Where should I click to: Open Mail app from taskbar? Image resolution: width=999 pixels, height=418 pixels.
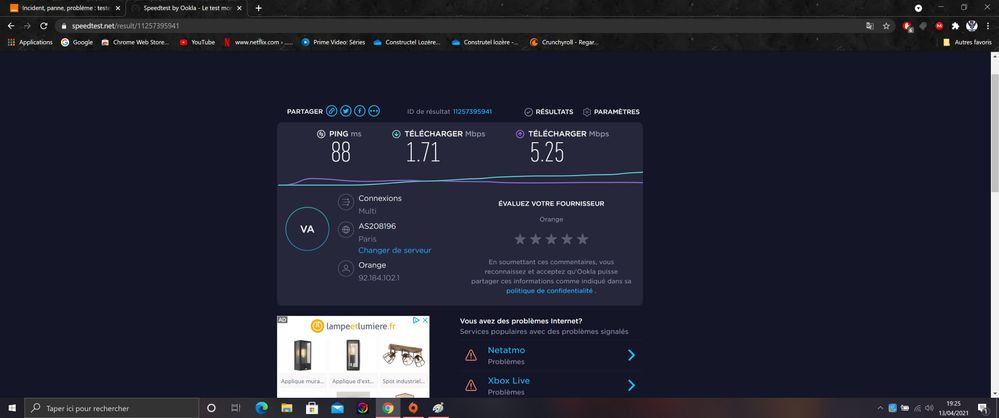(x=337, y=408)
